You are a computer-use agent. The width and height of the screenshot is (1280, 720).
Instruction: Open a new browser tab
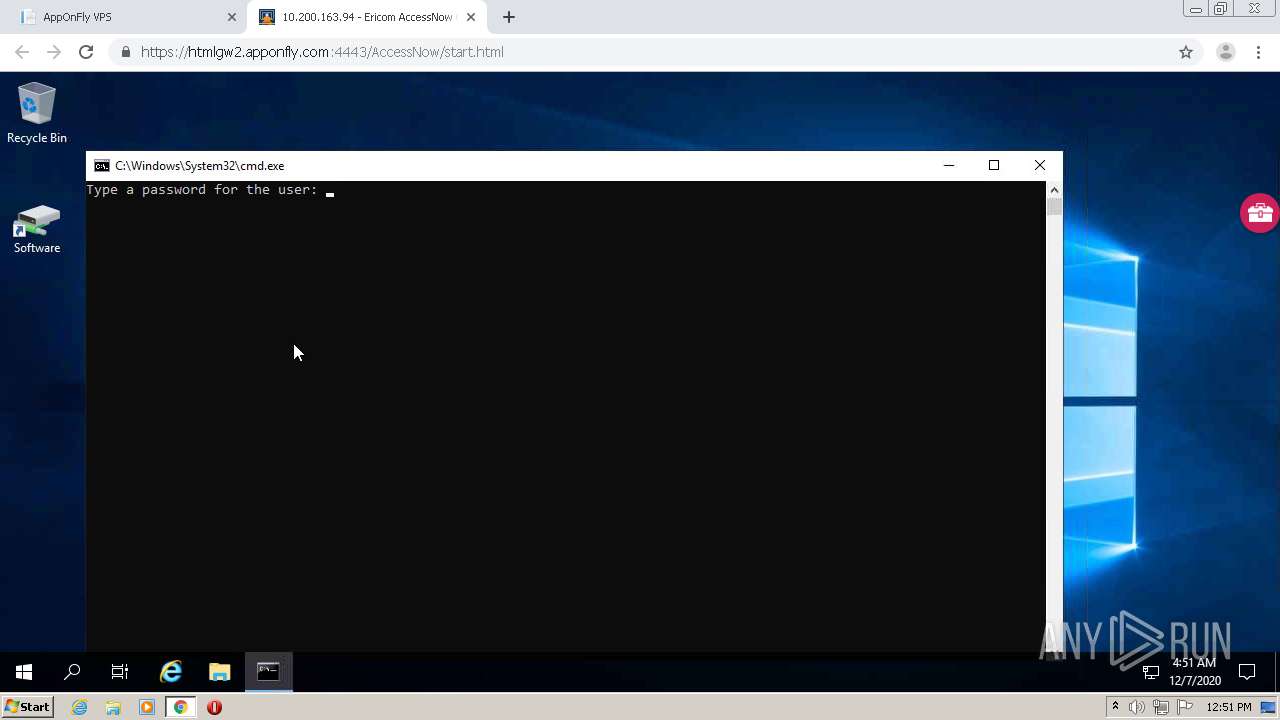click(509, 17)
